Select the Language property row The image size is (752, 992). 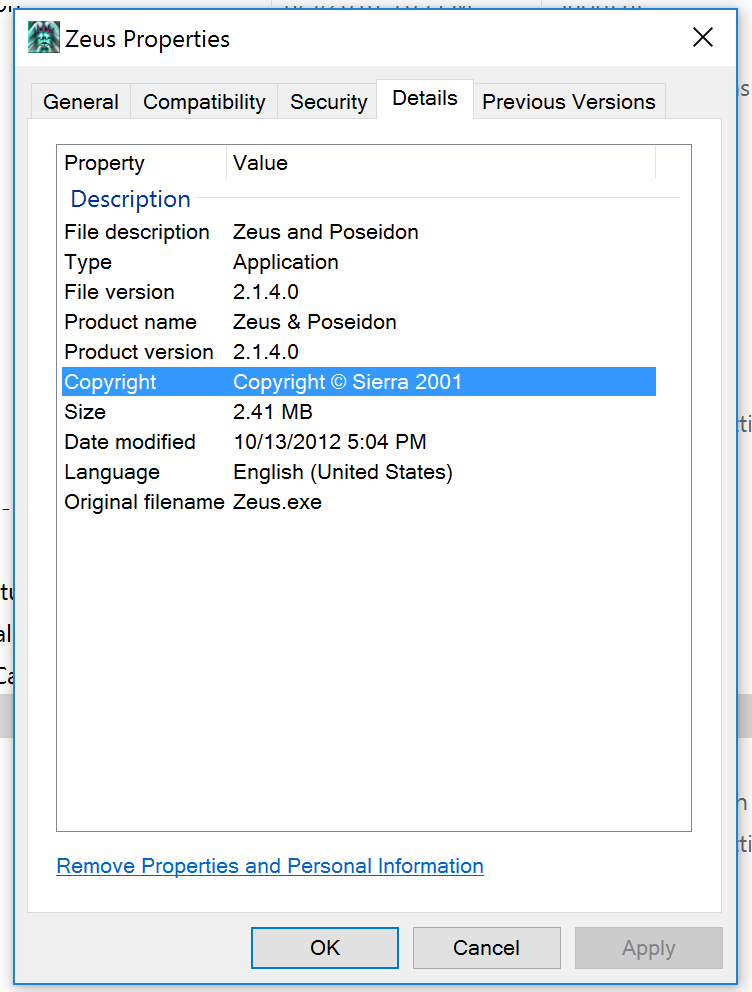pyautogui.click(x=359, y=472)
